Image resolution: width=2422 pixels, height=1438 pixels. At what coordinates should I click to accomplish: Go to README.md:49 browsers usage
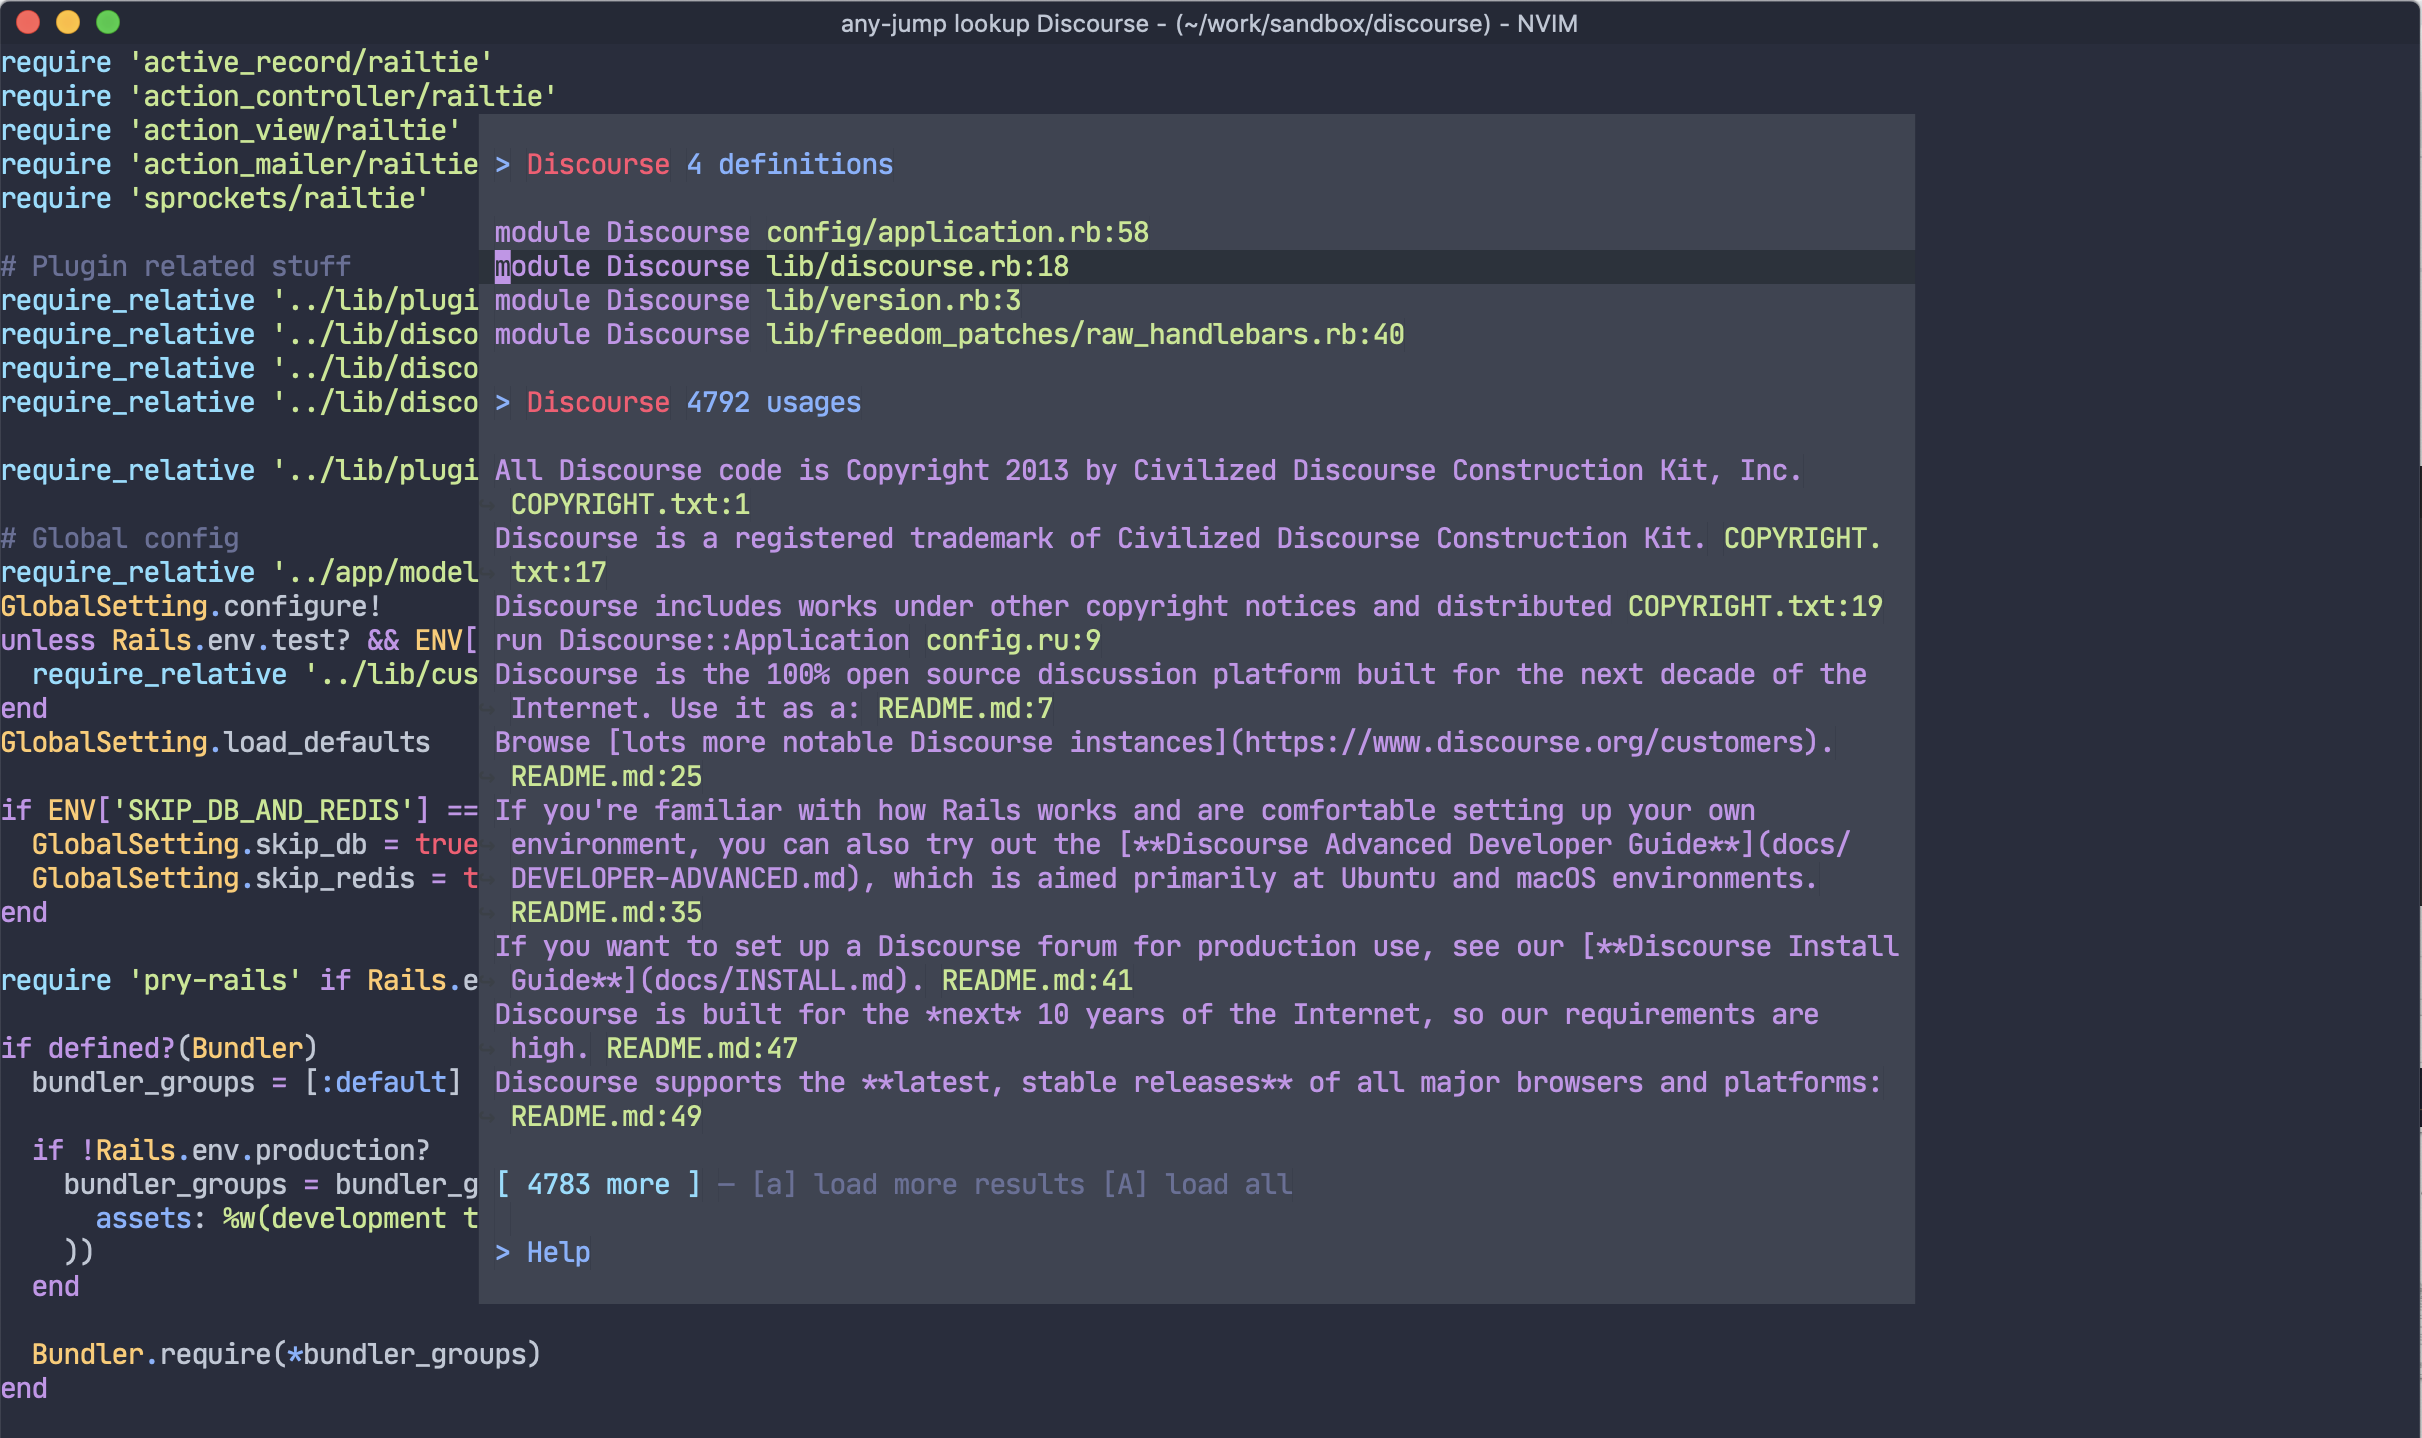(x=606, y=1116)
